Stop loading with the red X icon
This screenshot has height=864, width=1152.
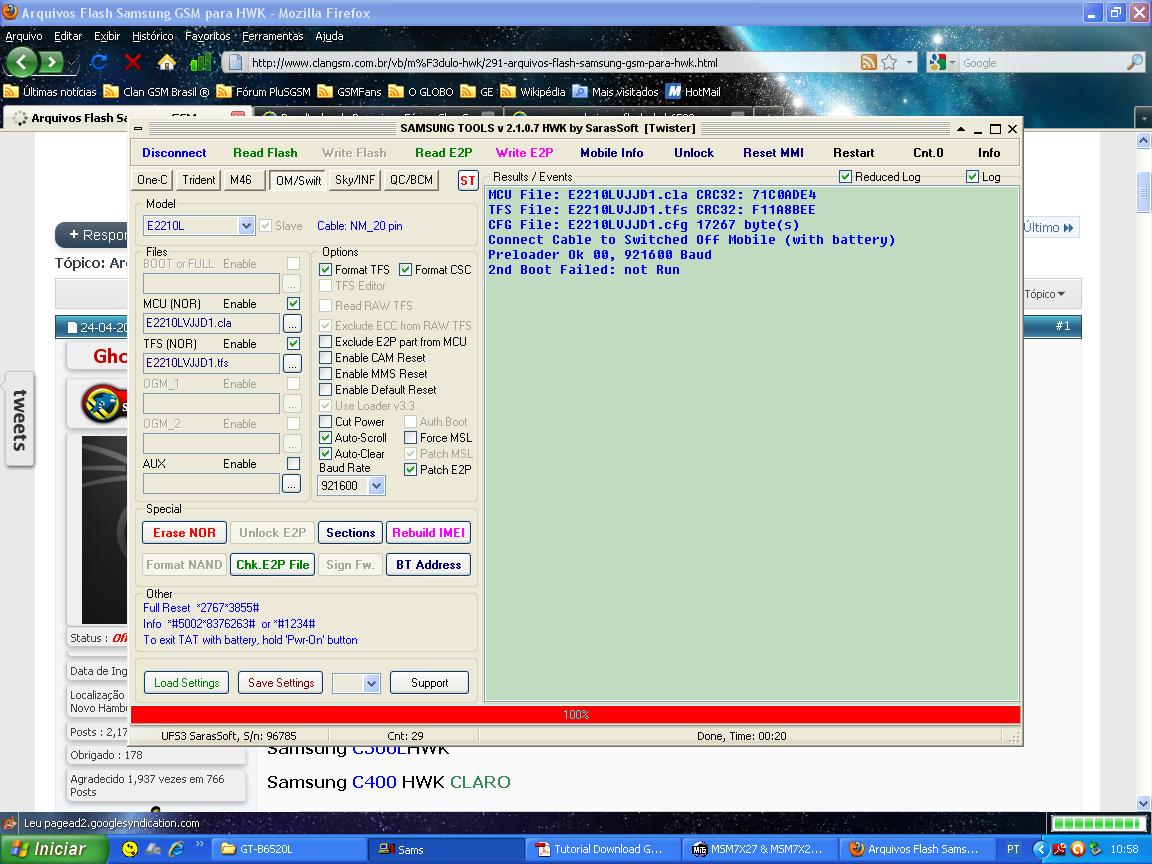[133, 62]
